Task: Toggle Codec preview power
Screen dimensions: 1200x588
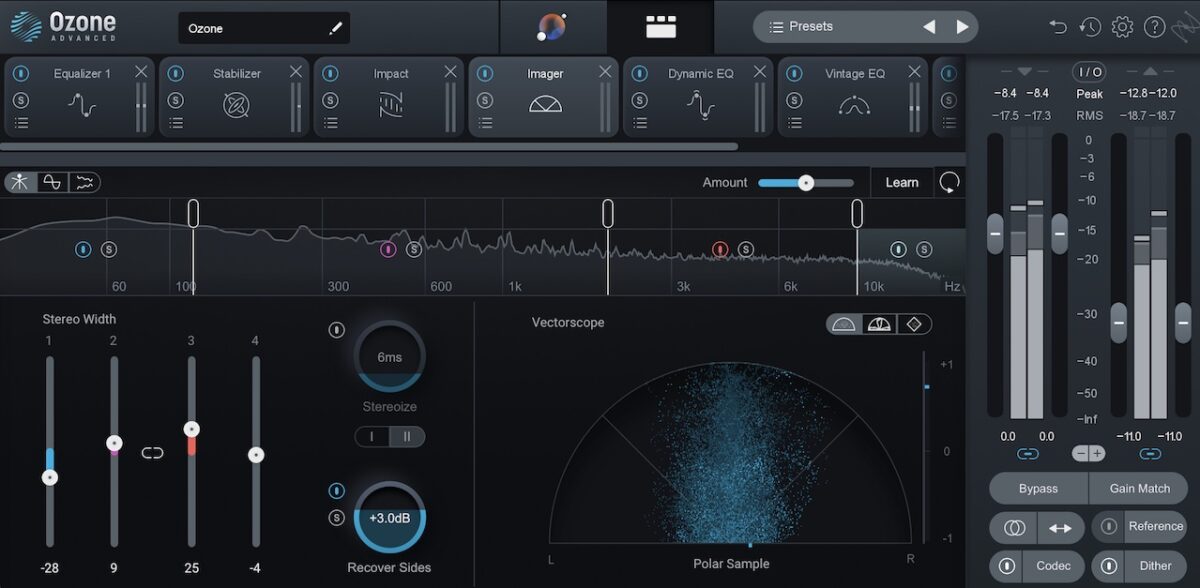Action: 1008,566
